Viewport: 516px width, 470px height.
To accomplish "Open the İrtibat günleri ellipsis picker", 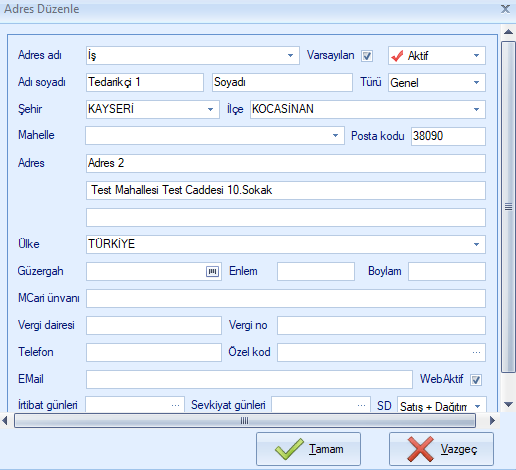I will (x=175, y=405).
